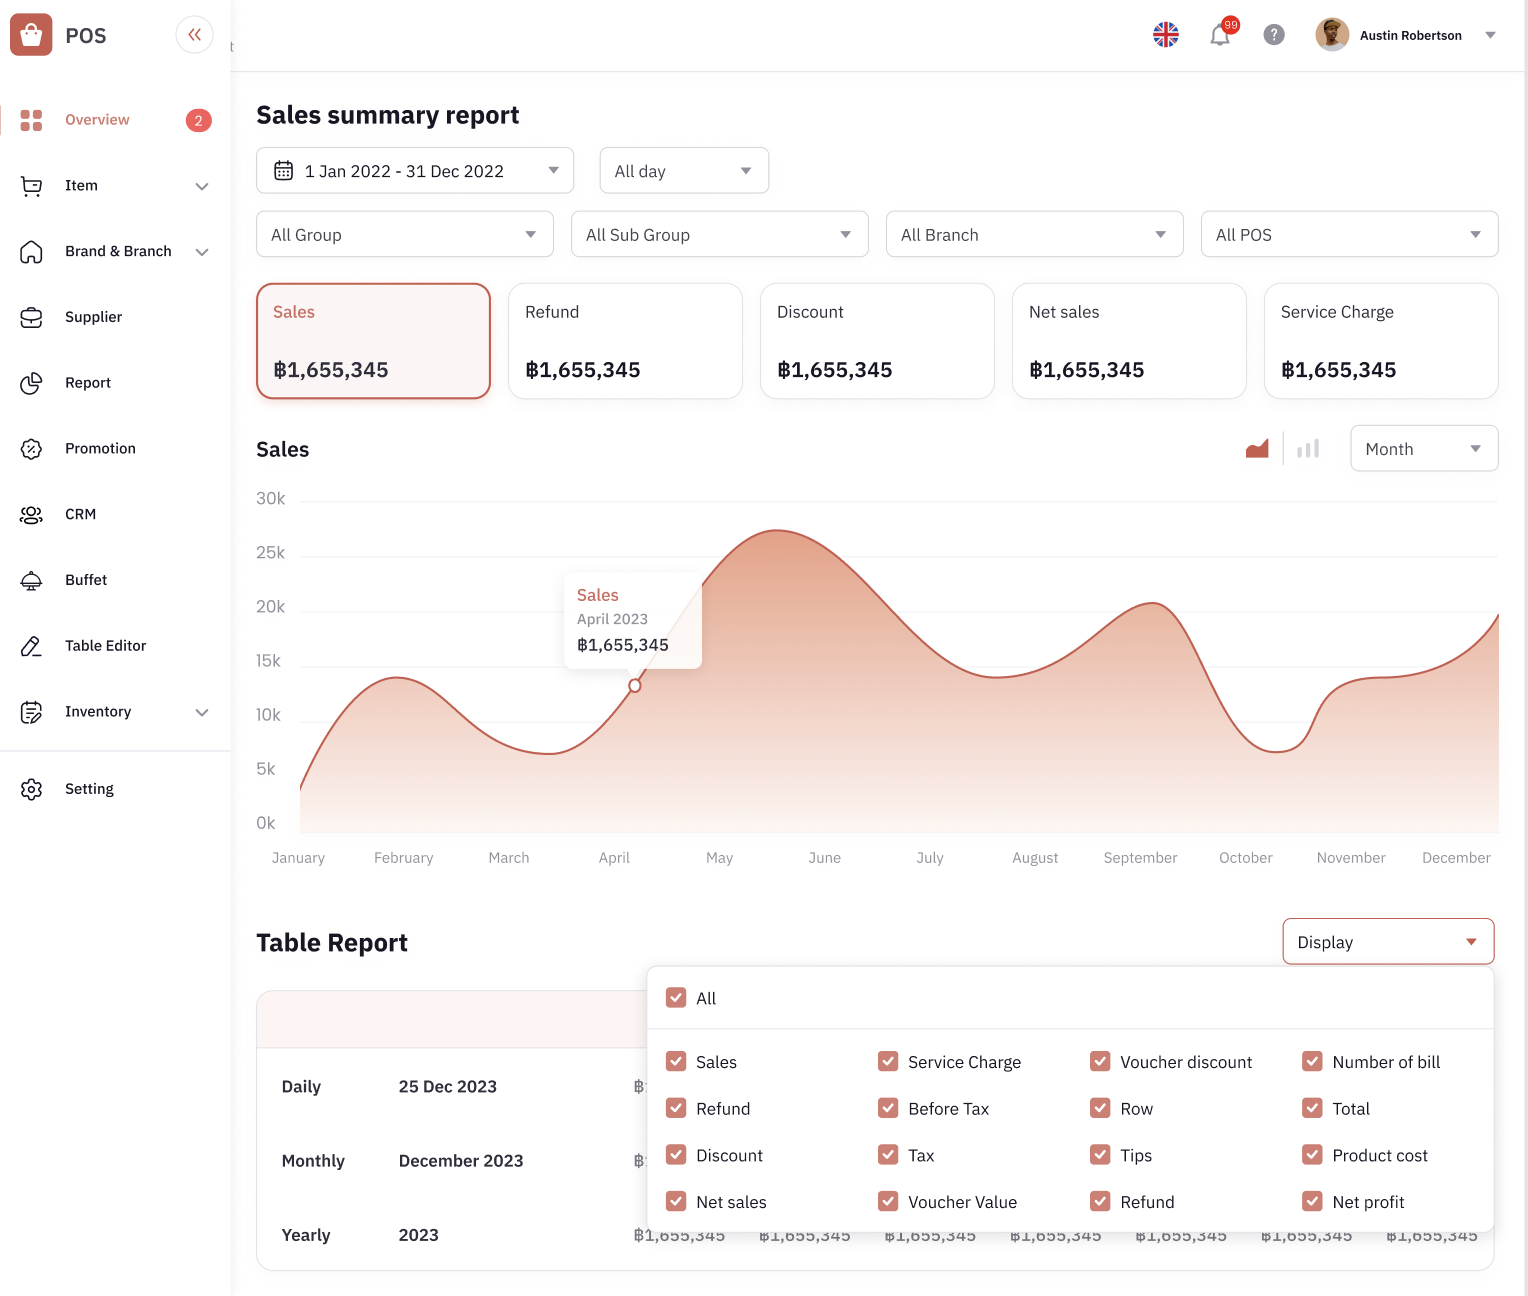Open the Month interval dropdown
The height and width of the screenshot is (1296, 1528).
click(1424, 449)
